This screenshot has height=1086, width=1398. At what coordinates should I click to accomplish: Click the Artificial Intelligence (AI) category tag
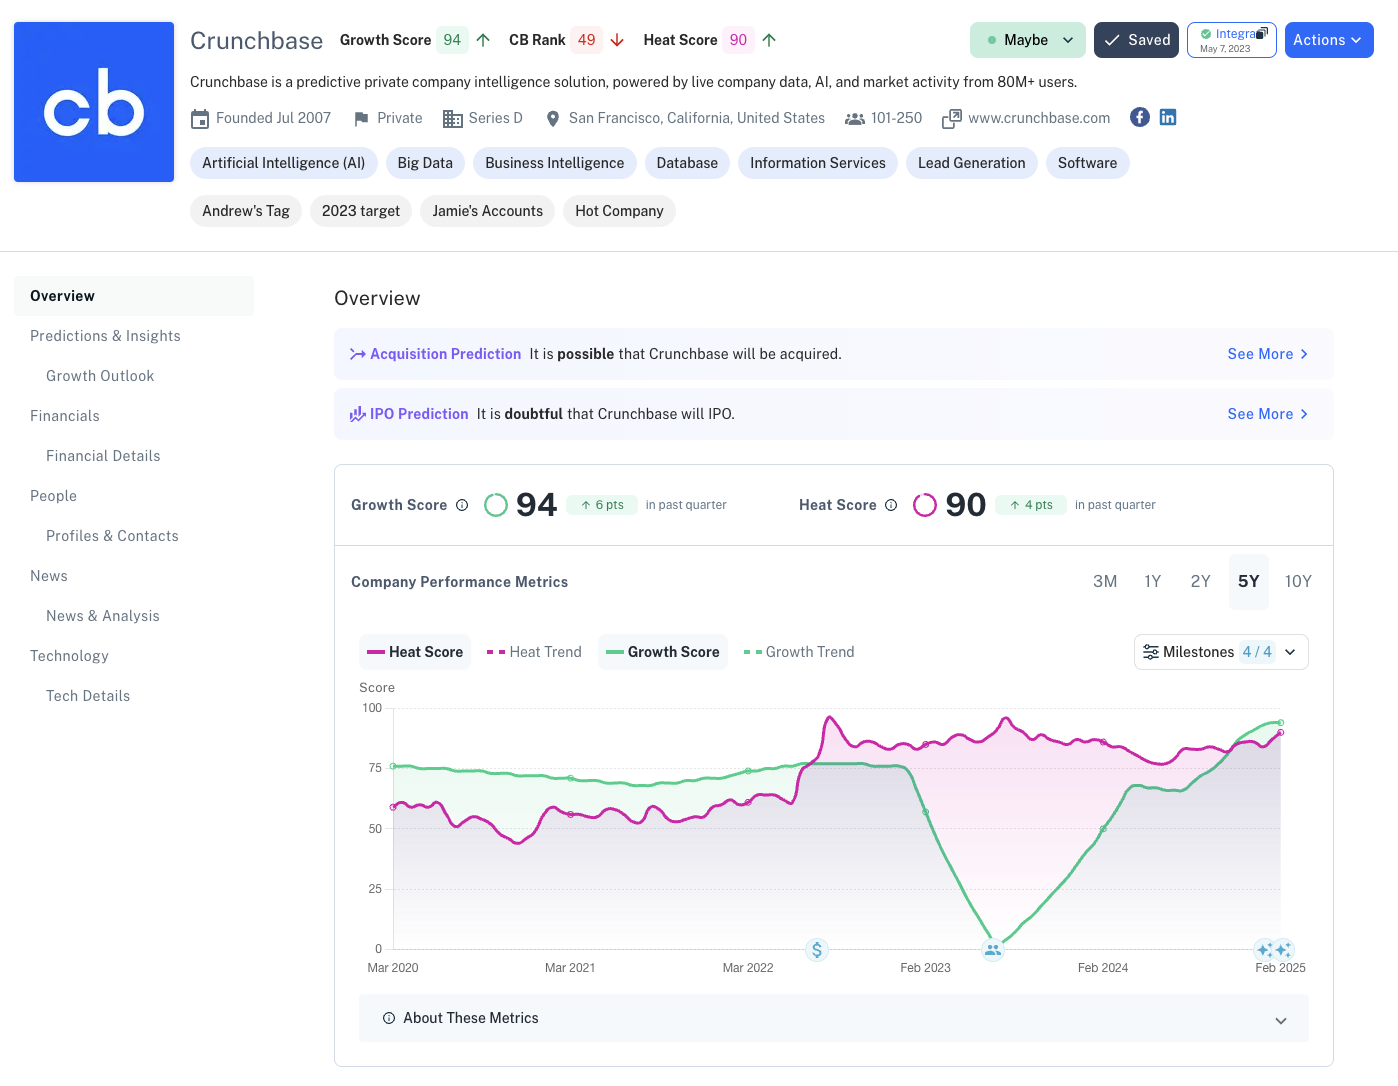pos(284,163)
